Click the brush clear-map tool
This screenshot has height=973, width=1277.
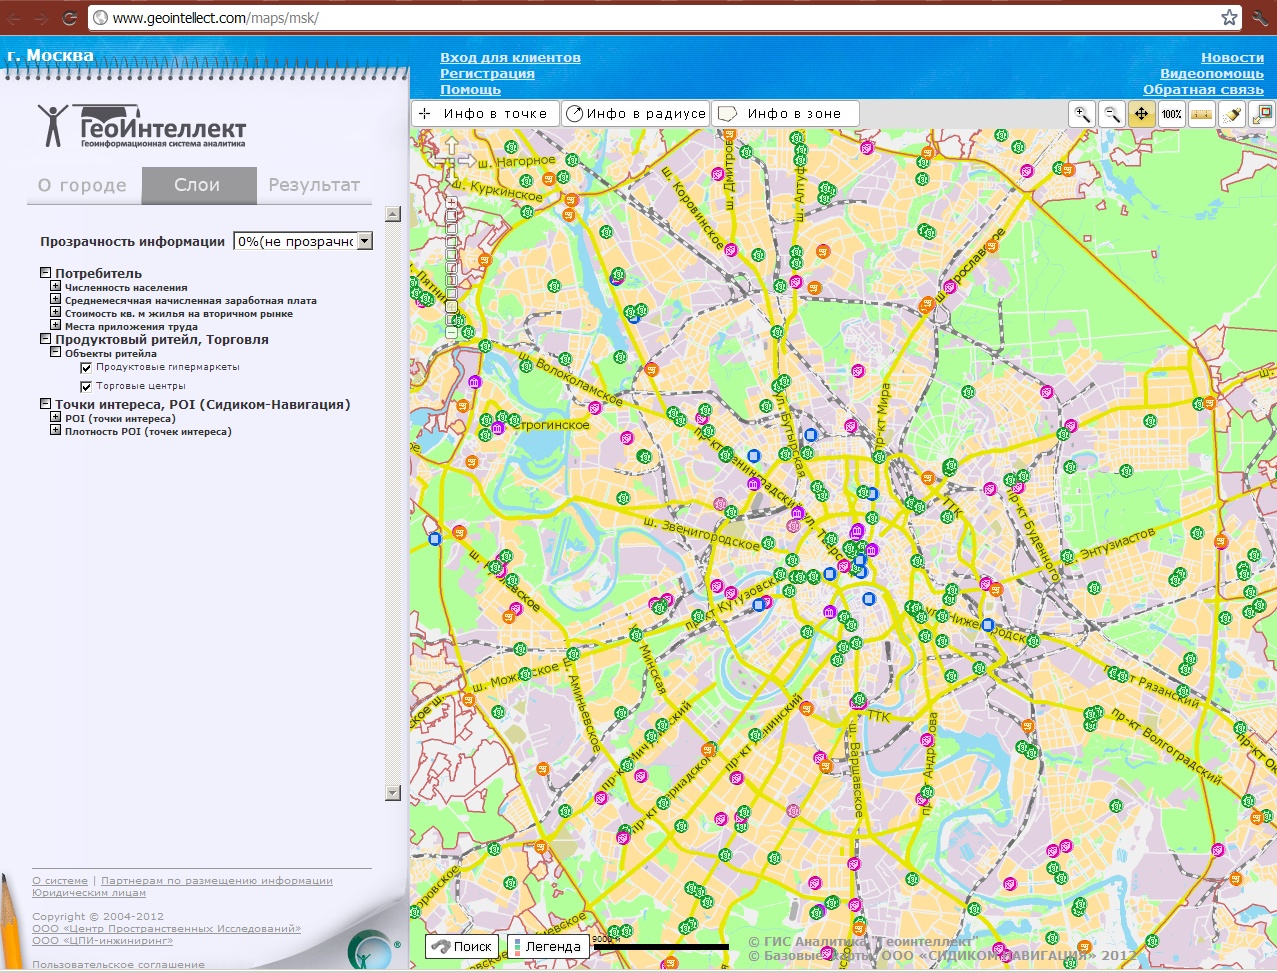(x=1231, y=114)
